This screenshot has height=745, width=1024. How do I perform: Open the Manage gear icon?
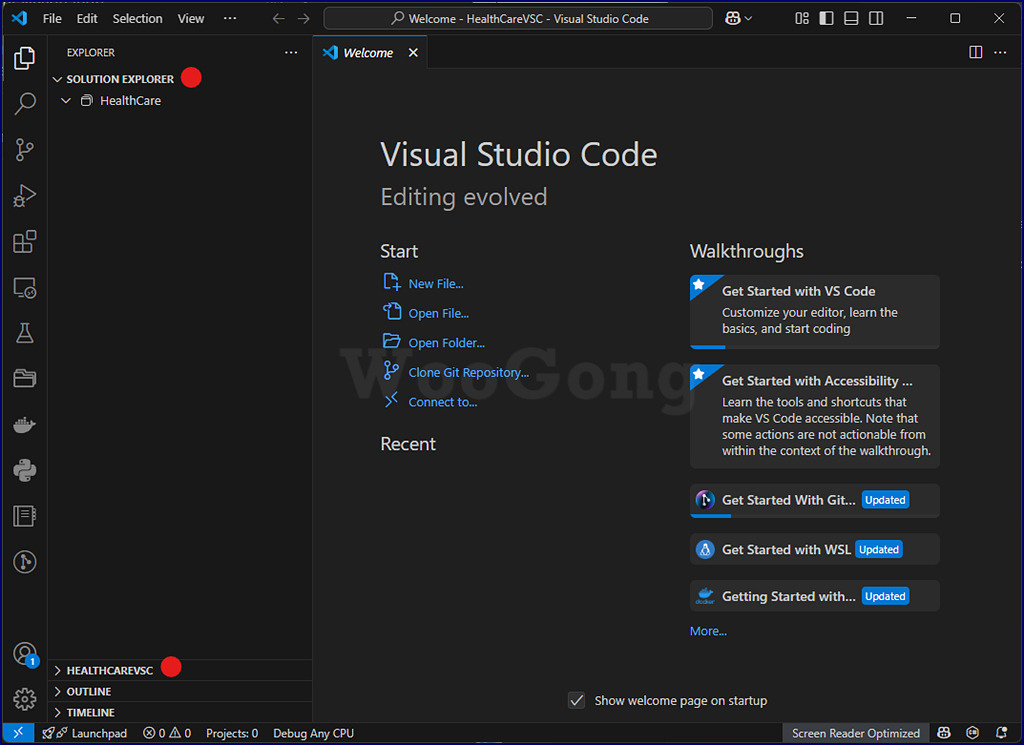[x=25, y=699]
